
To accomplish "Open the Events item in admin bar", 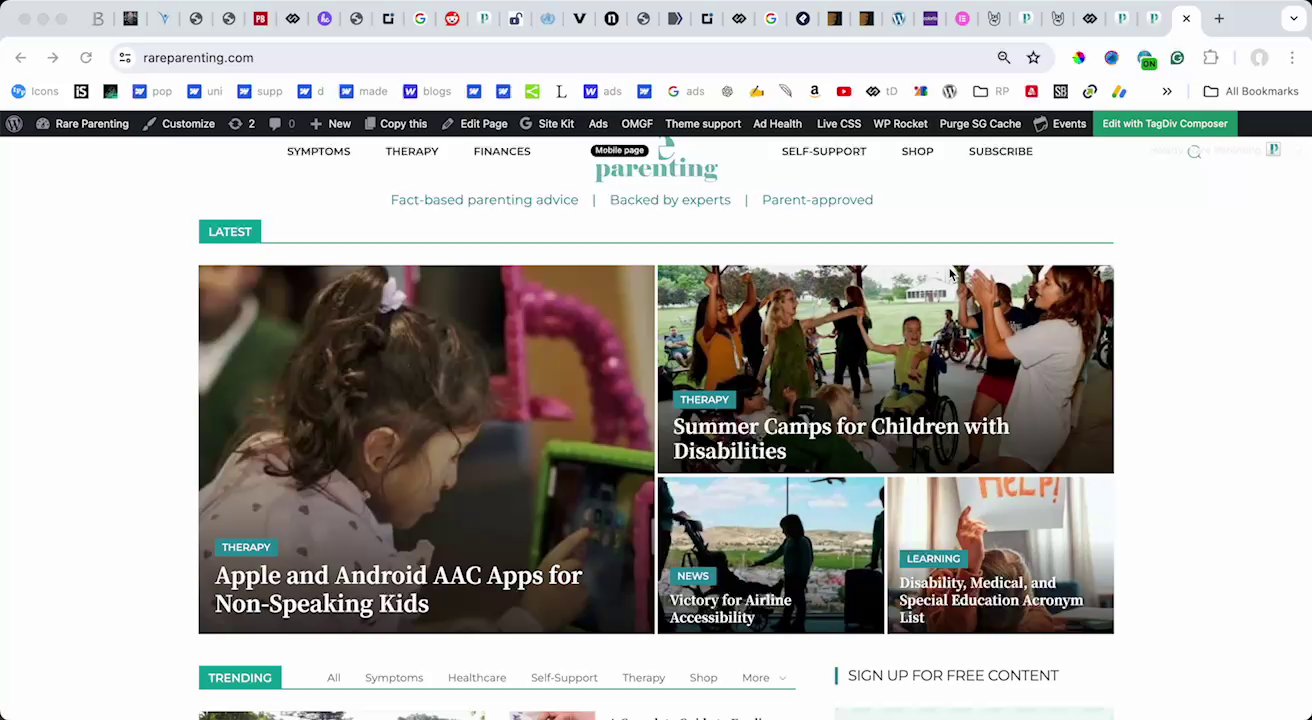I will click(x=1060, y=124).
